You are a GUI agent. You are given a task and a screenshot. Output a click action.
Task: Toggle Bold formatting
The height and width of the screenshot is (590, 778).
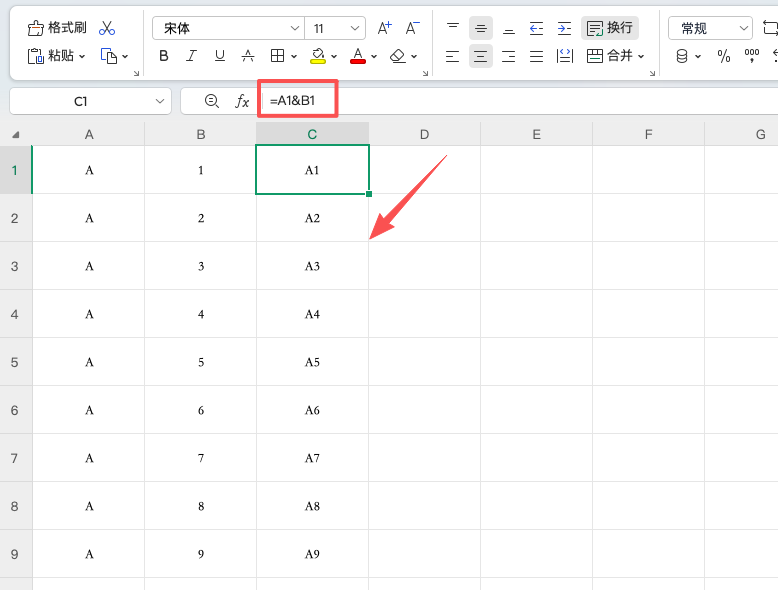[x=164, y=56]
